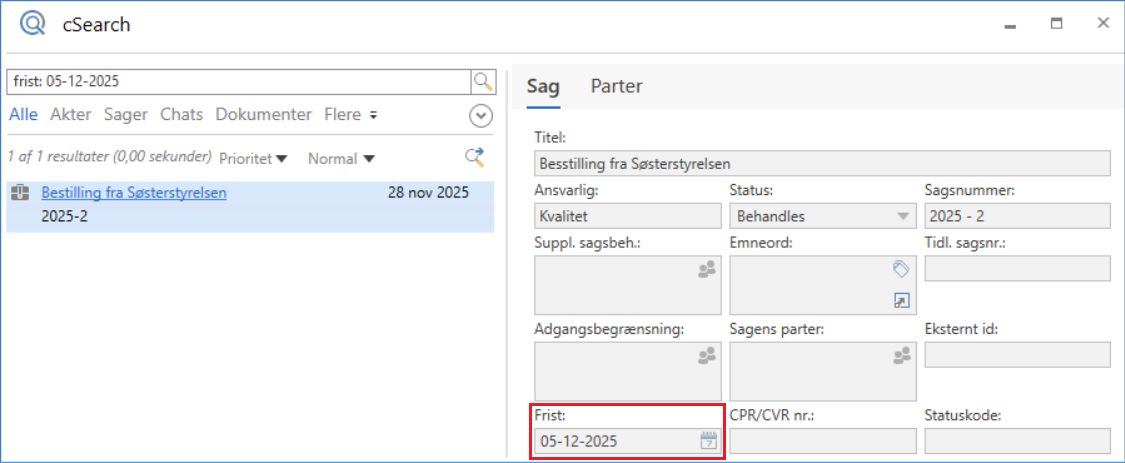Click the Frist date field 05-12-2025

point(628,441)
